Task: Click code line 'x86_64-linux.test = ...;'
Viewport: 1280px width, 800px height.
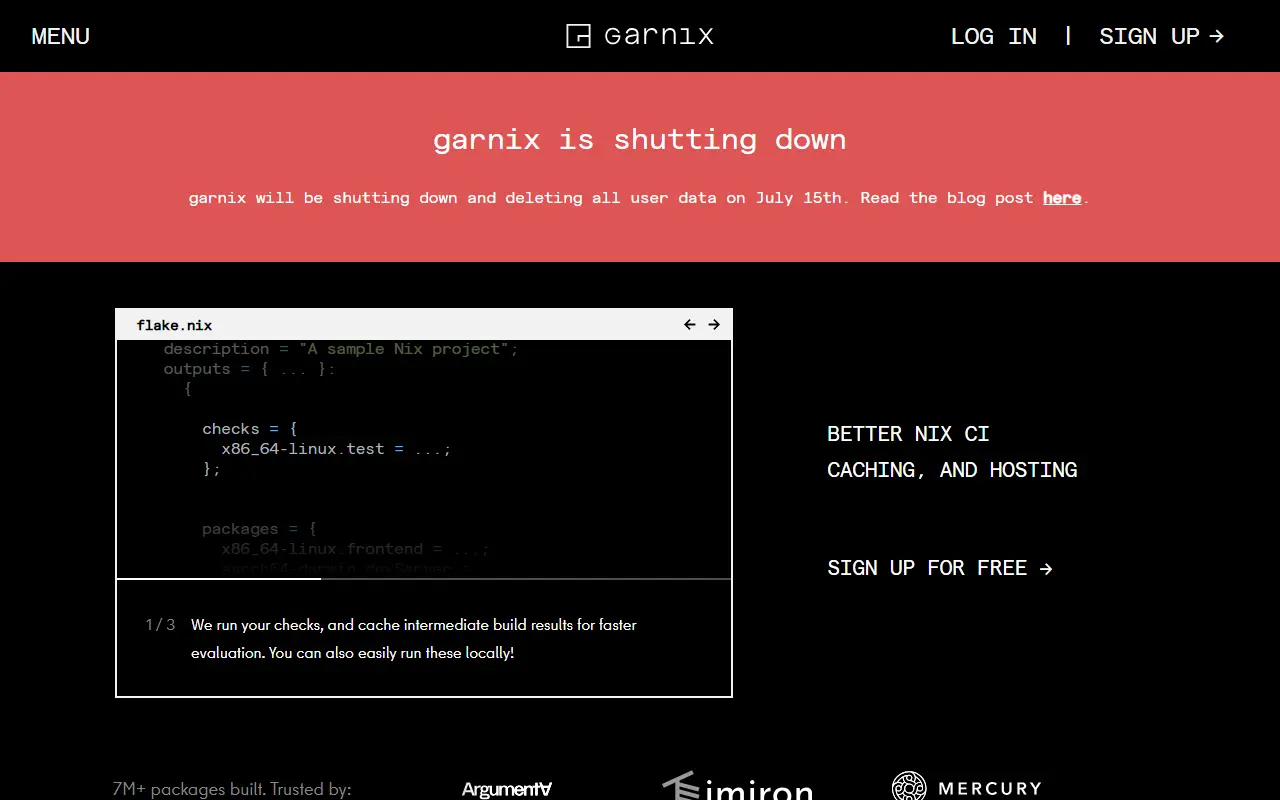Action: [336, 449]
